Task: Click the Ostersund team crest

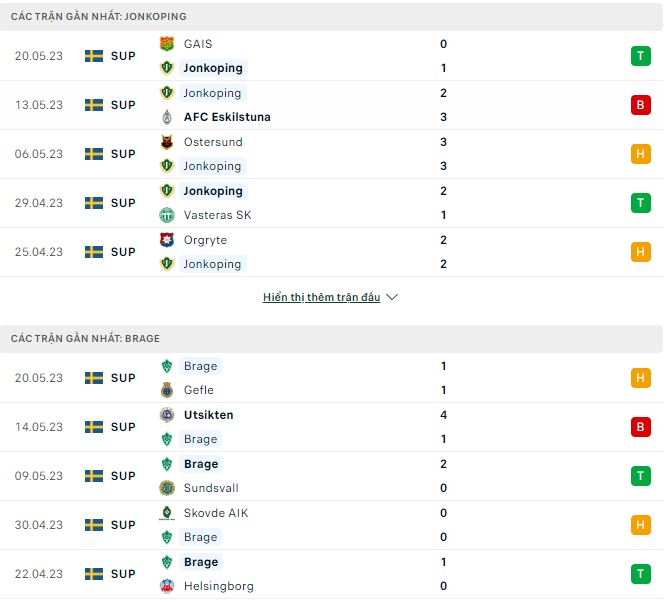Action: [x=167, y=142]
